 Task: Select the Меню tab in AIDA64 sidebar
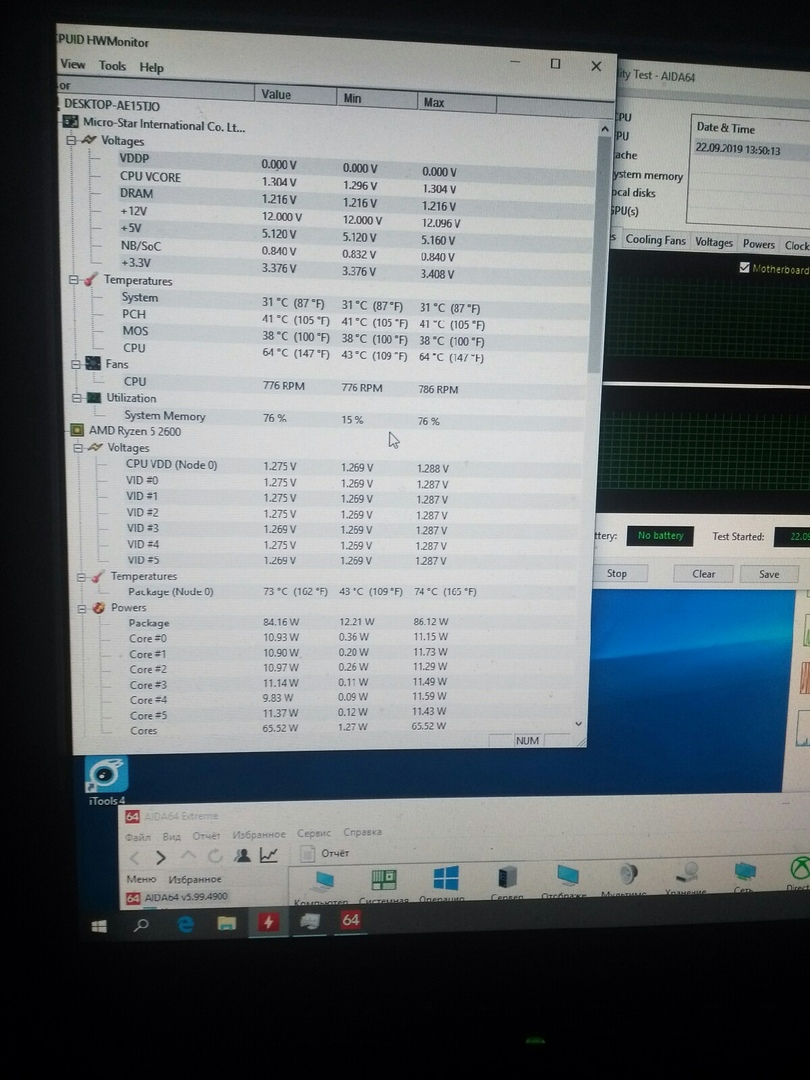pos(141,879)
